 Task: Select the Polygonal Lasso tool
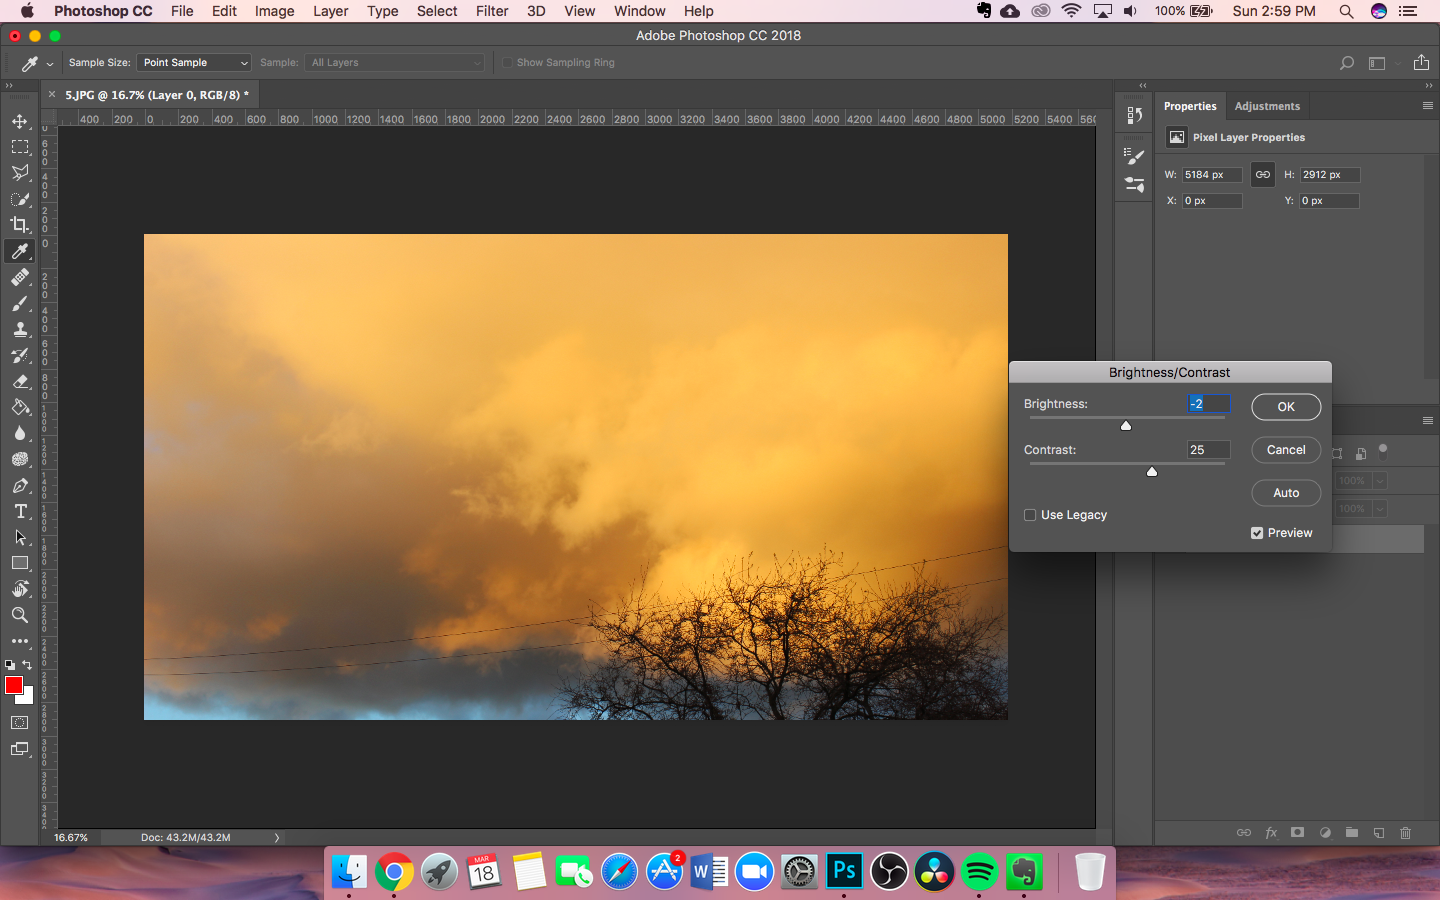click(20, 173)
